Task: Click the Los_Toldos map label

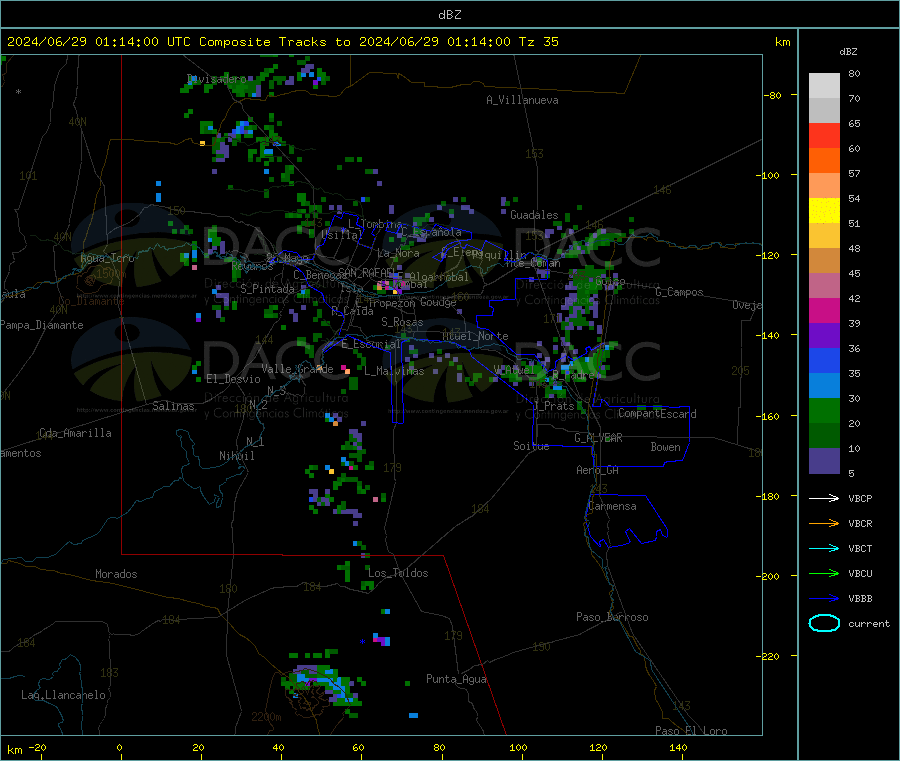Action: pos(398,573)
